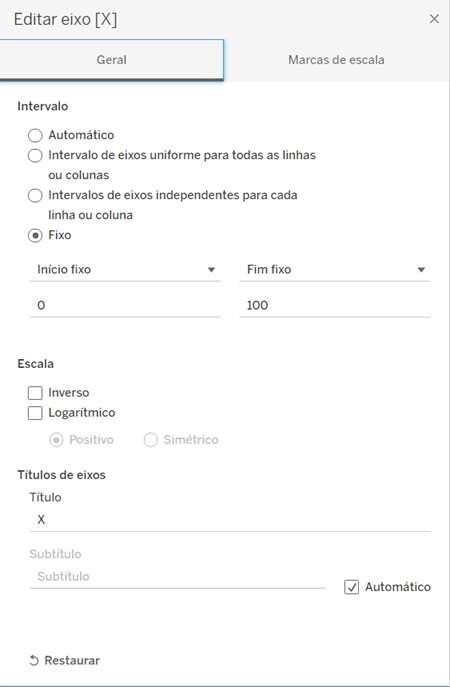Enable the Logarítmico scale checkbox

tap(35, 413)
